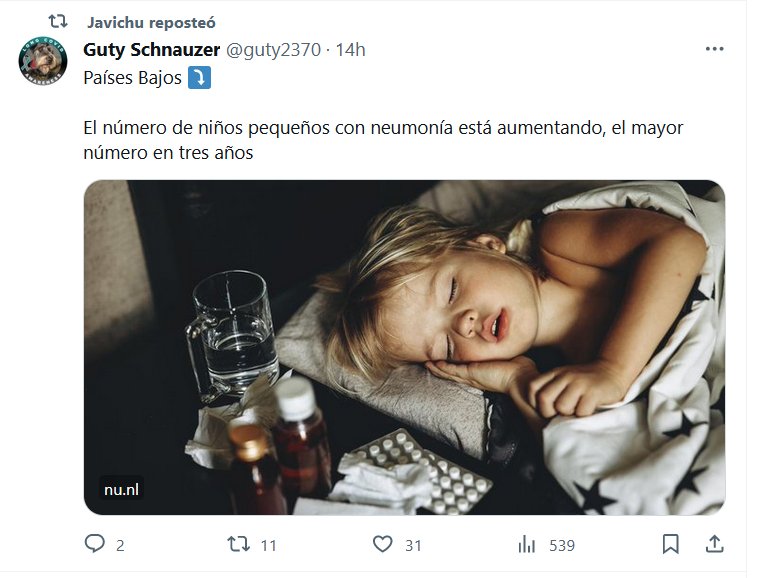Viewport: 764px width, 578px height.
Task: Click the repost count of 11
Action: pos(268,545)
